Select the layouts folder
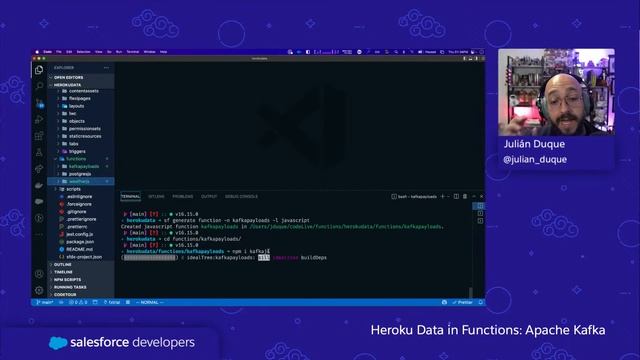640x360 pixels. [x=81, y=106]
